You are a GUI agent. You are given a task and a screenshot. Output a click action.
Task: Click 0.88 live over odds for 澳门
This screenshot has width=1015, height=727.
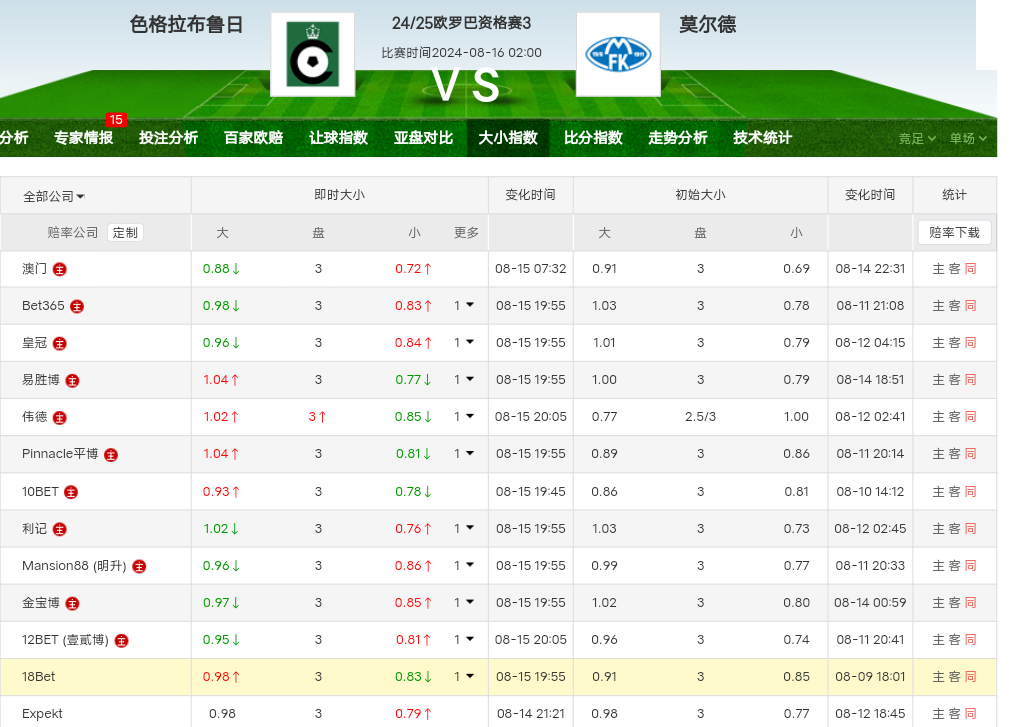221,269
